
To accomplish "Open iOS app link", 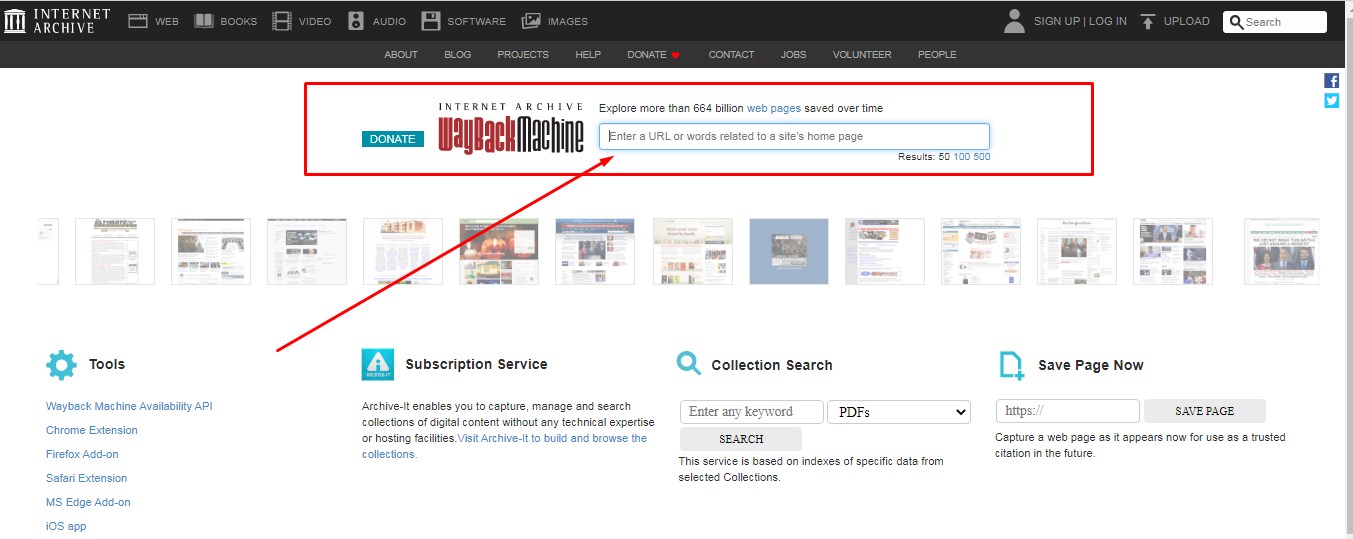I will [x=66, y=526].
